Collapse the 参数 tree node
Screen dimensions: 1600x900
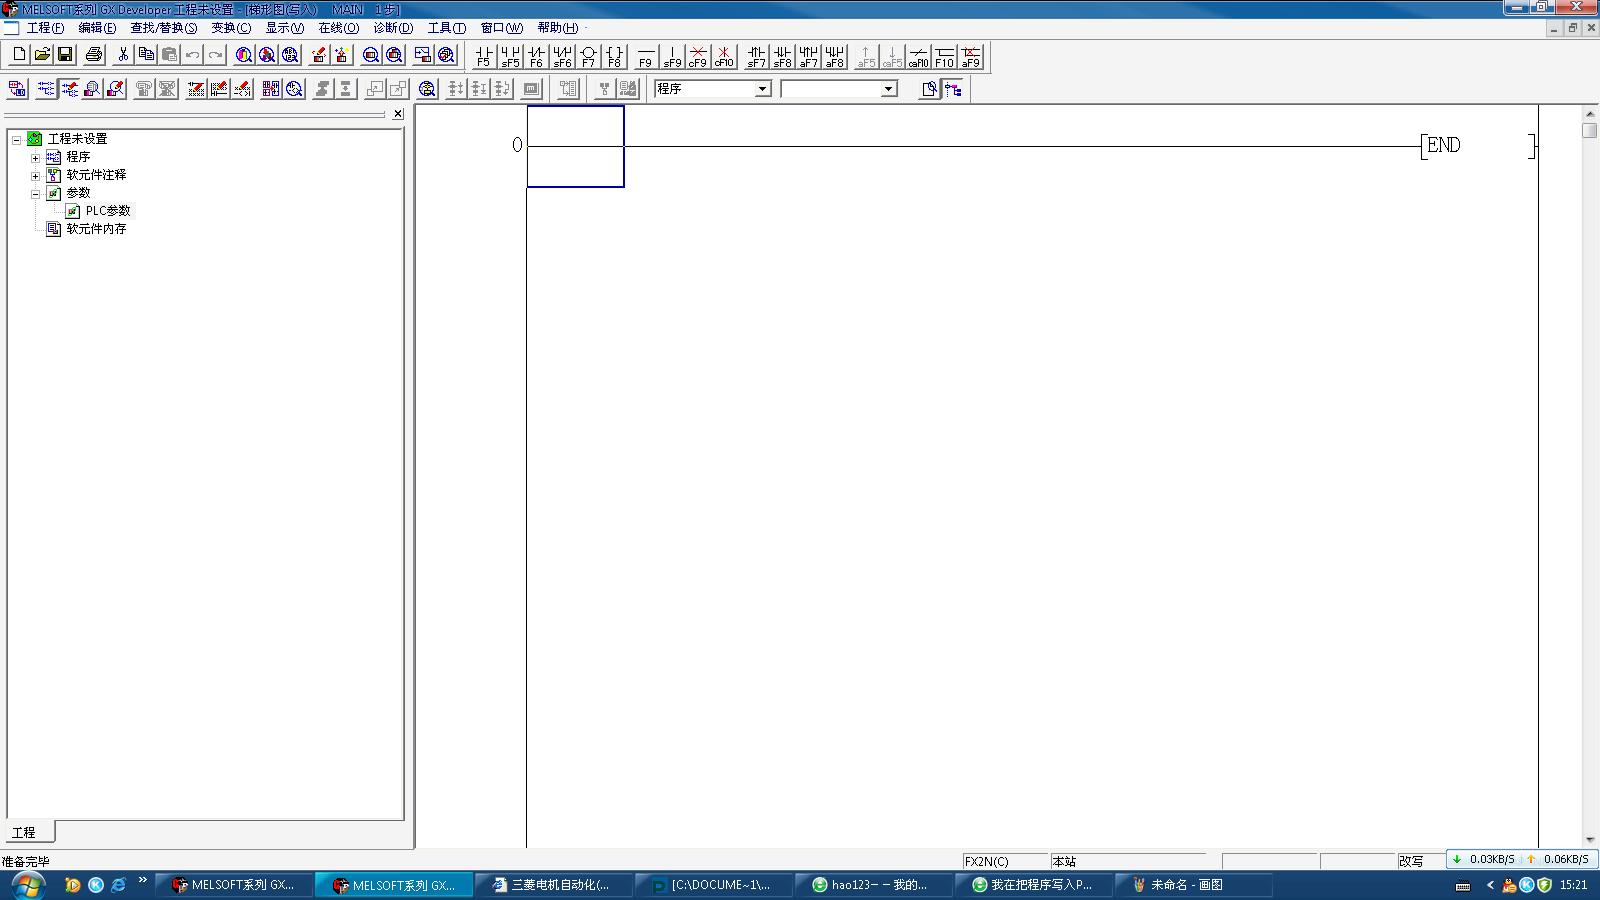coord(35,194)
